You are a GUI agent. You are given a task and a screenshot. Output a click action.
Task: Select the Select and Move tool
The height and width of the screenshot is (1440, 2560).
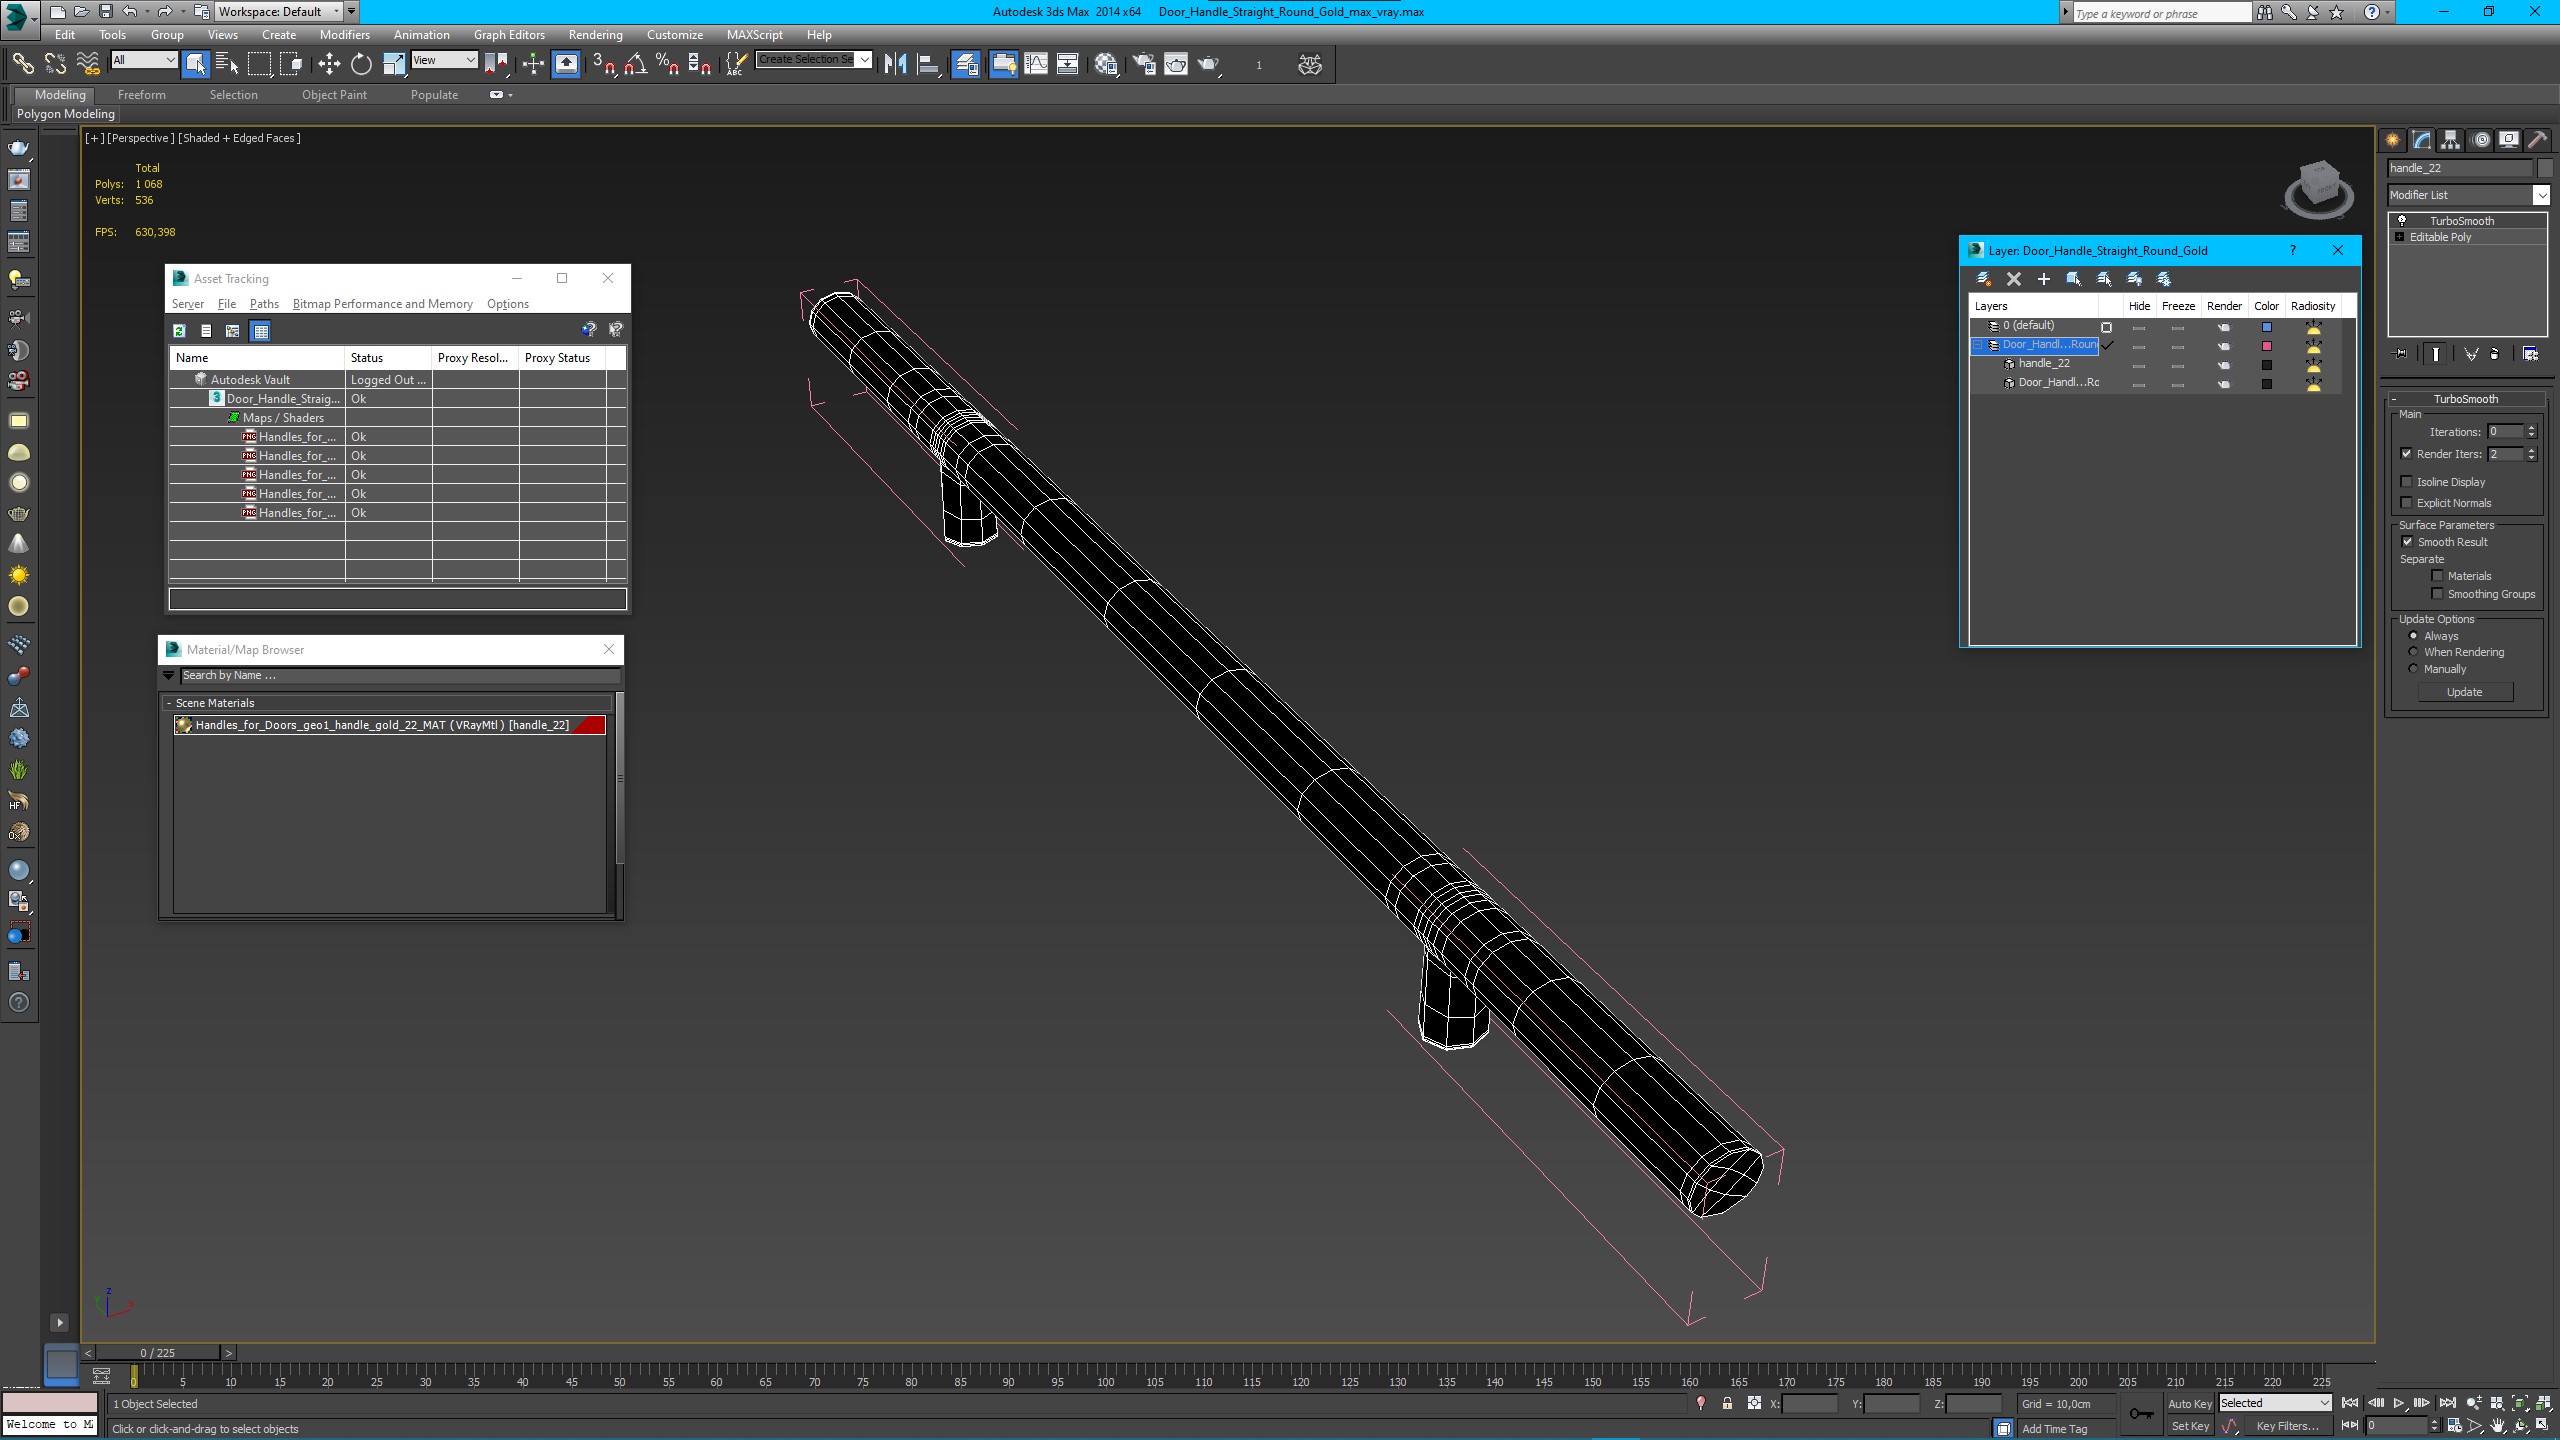coord(329,64)
